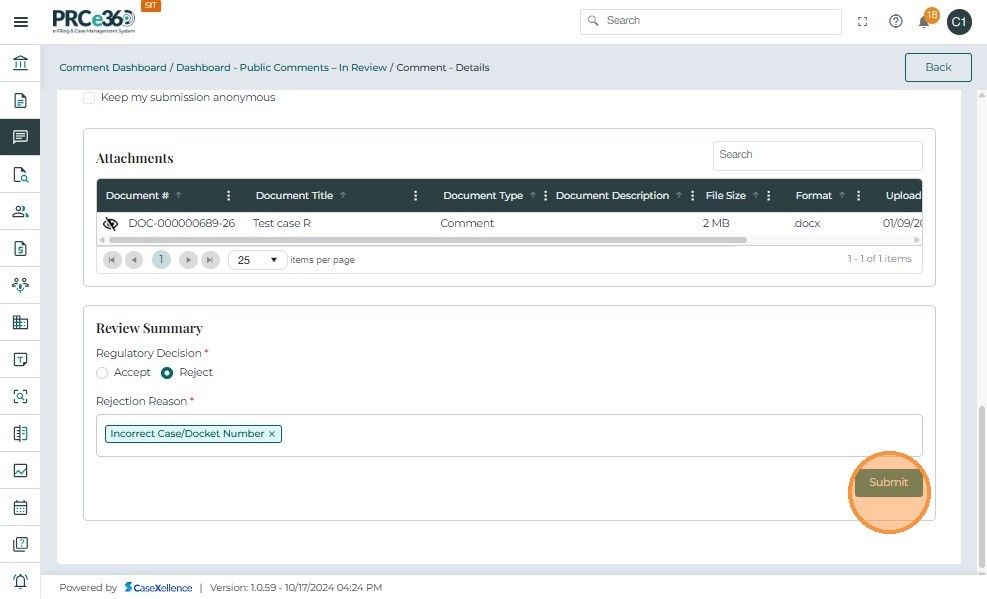Viewport: 987px width, 599px height.
Task: Open the document sidebar icon
Action: pyautogui.click(x=20, y=100)
